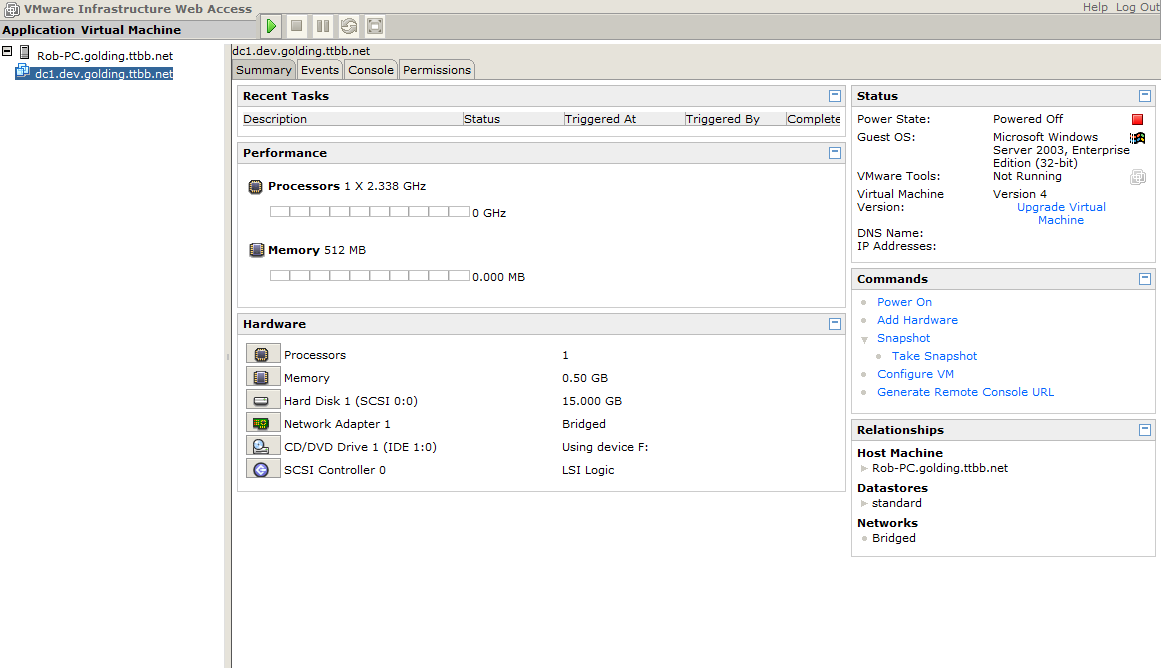Collapse the Commands panel
Viewport: 1163px width, 668px height.
coord(1144,279)
